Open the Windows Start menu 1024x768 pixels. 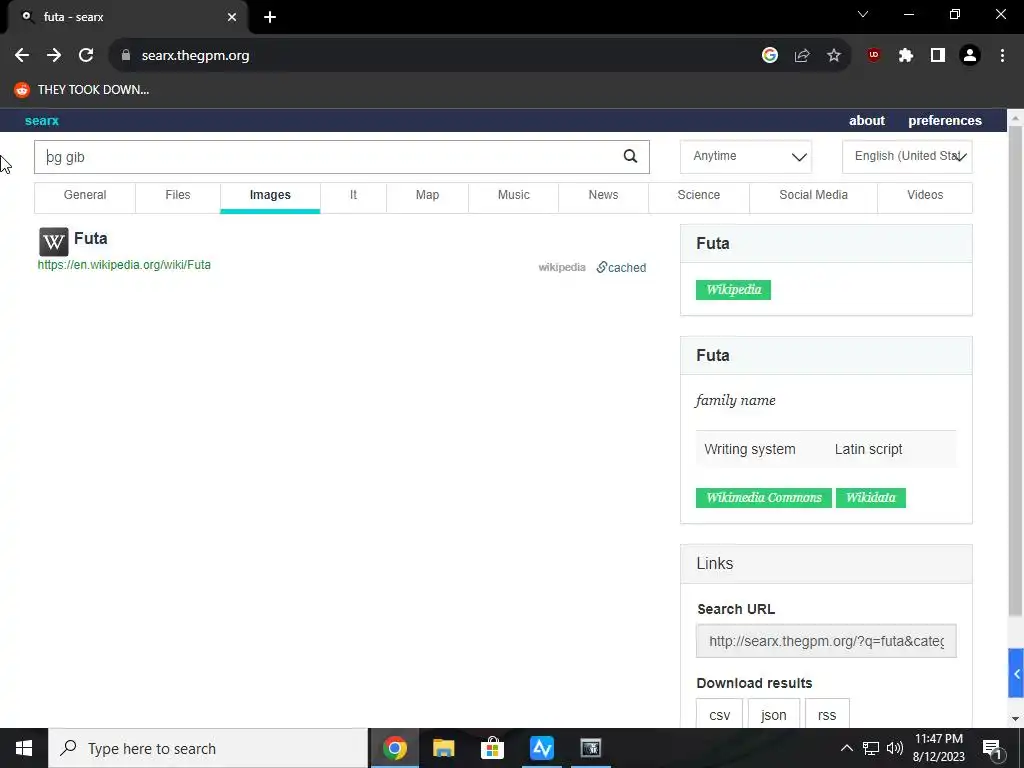click(24, 748)
